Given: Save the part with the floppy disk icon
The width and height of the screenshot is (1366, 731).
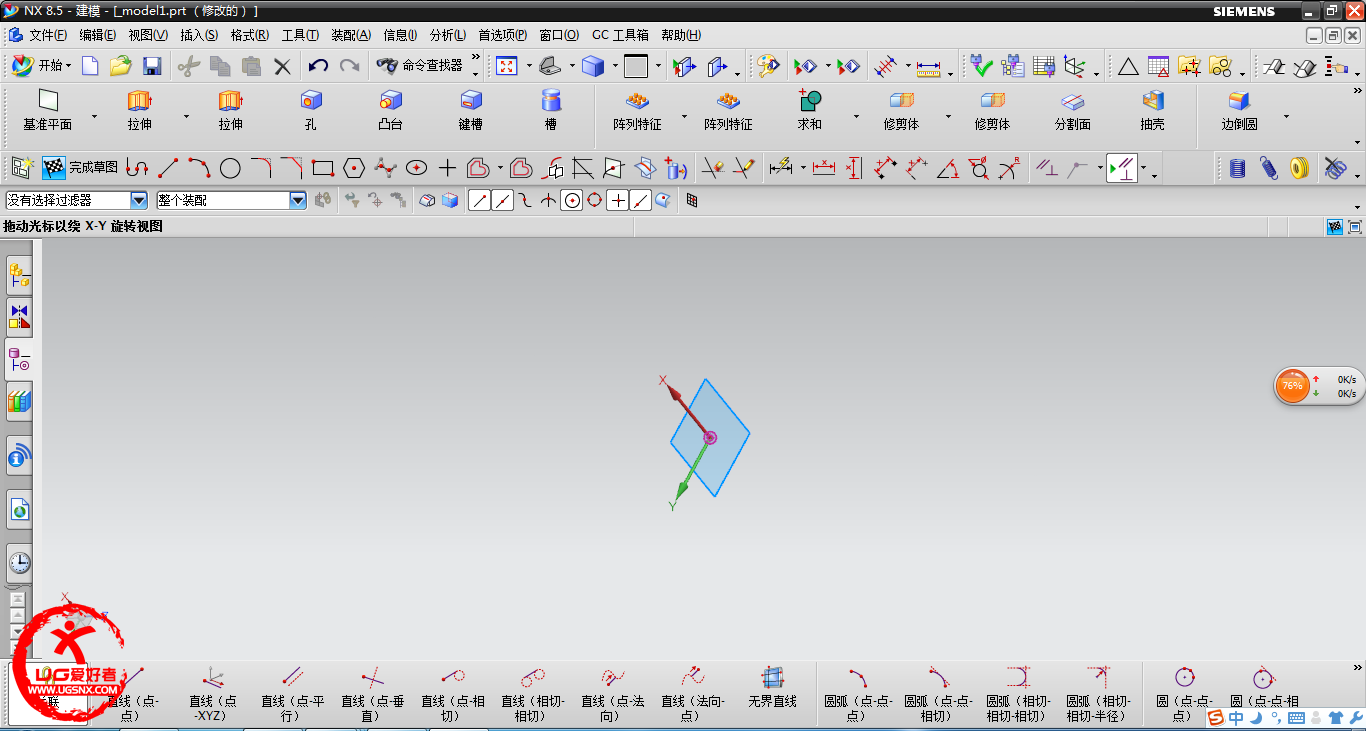Looking at the screenshot, I should [x=152, y=67].
